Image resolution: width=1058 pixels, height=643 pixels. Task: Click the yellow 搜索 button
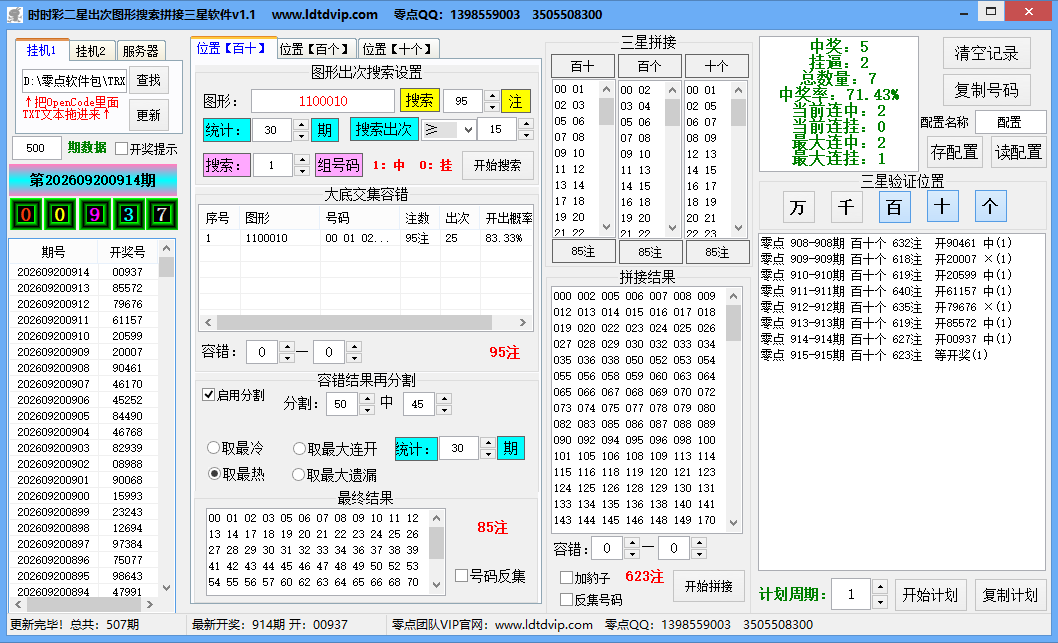pyautogui.click(x=419, y=101)
